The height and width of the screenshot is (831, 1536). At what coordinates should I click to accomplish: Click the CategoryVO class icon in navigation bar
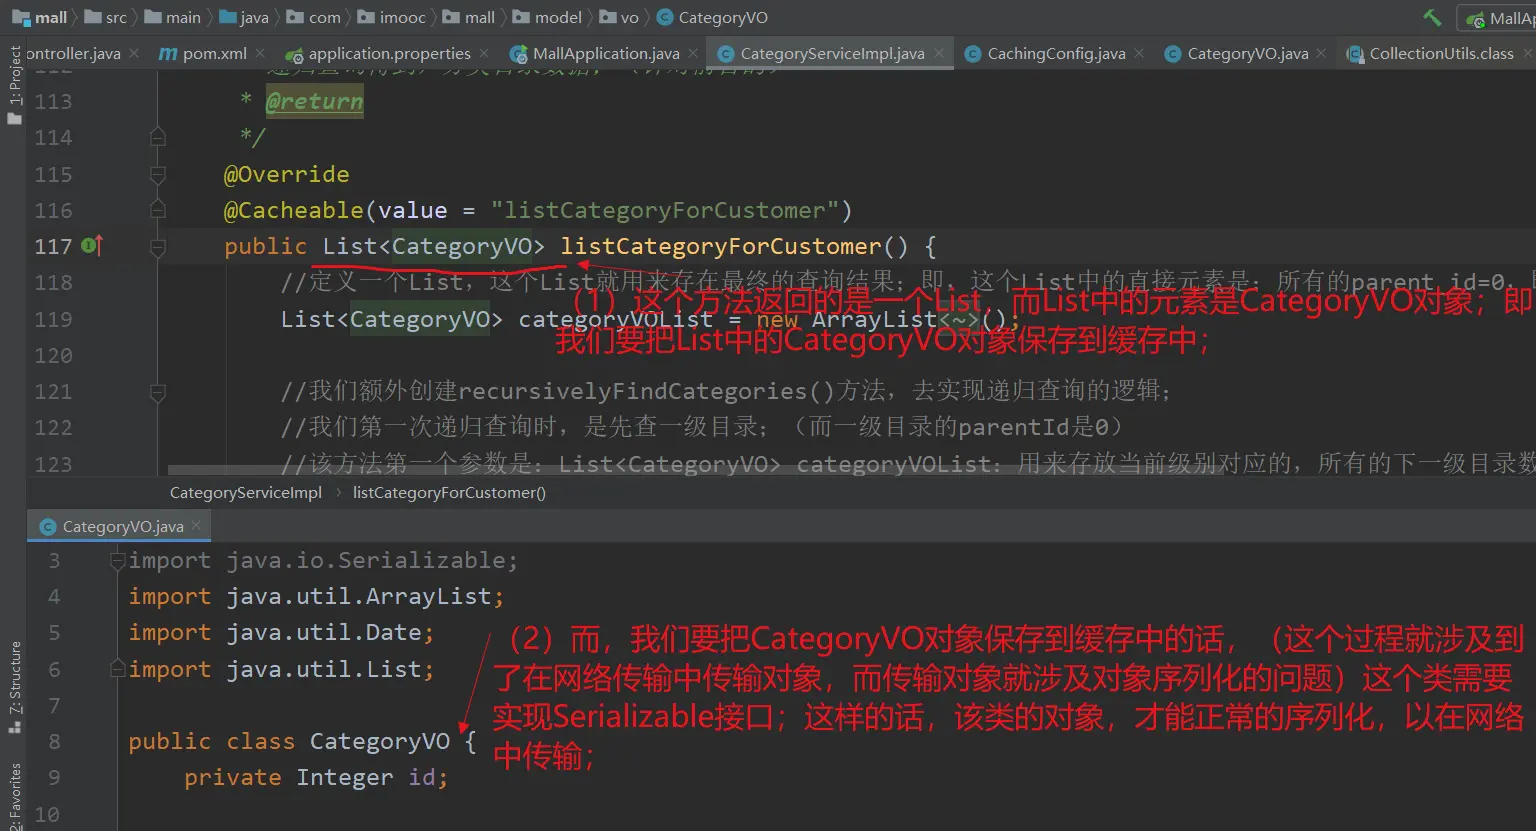[x=665, y=17]
